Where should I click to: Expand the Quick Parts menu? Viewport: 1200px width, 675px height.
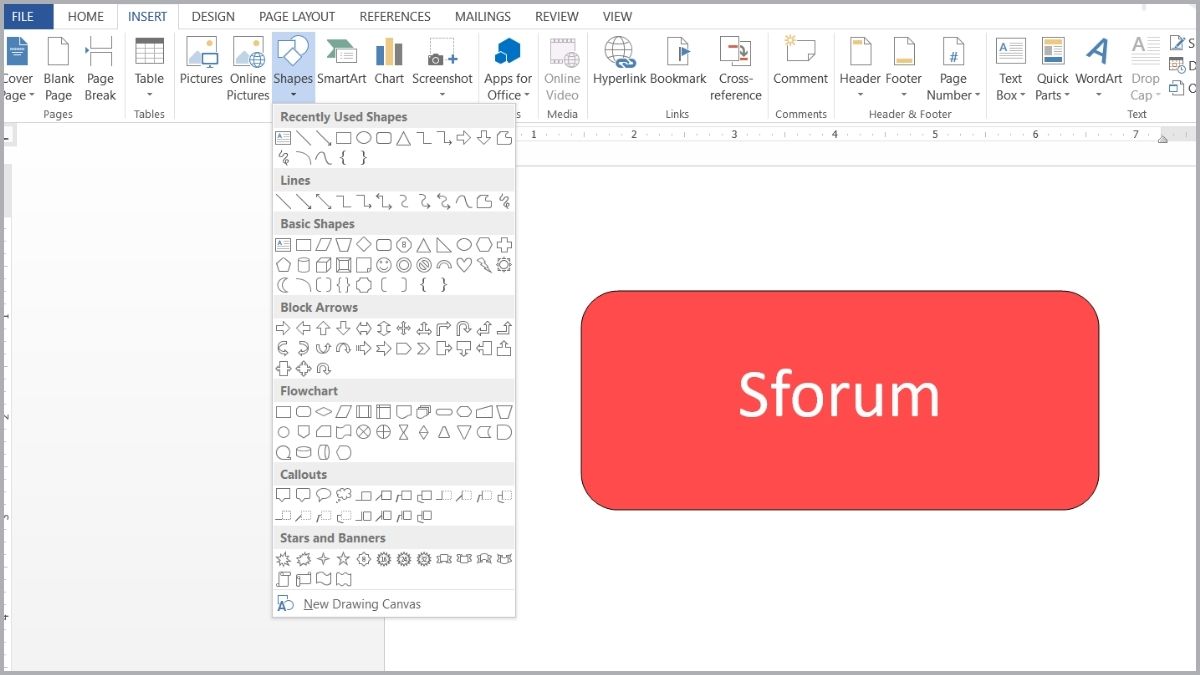[x=1052, y=69]
